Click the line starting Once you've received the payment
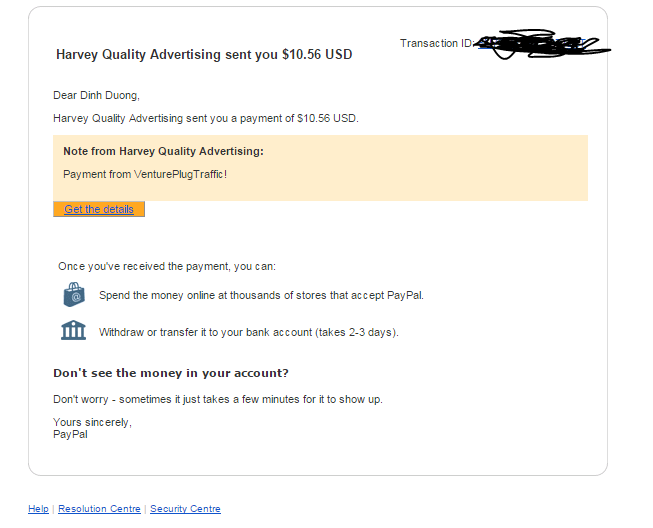The width and height of the screenshot is (653, 528). point(167,267)
